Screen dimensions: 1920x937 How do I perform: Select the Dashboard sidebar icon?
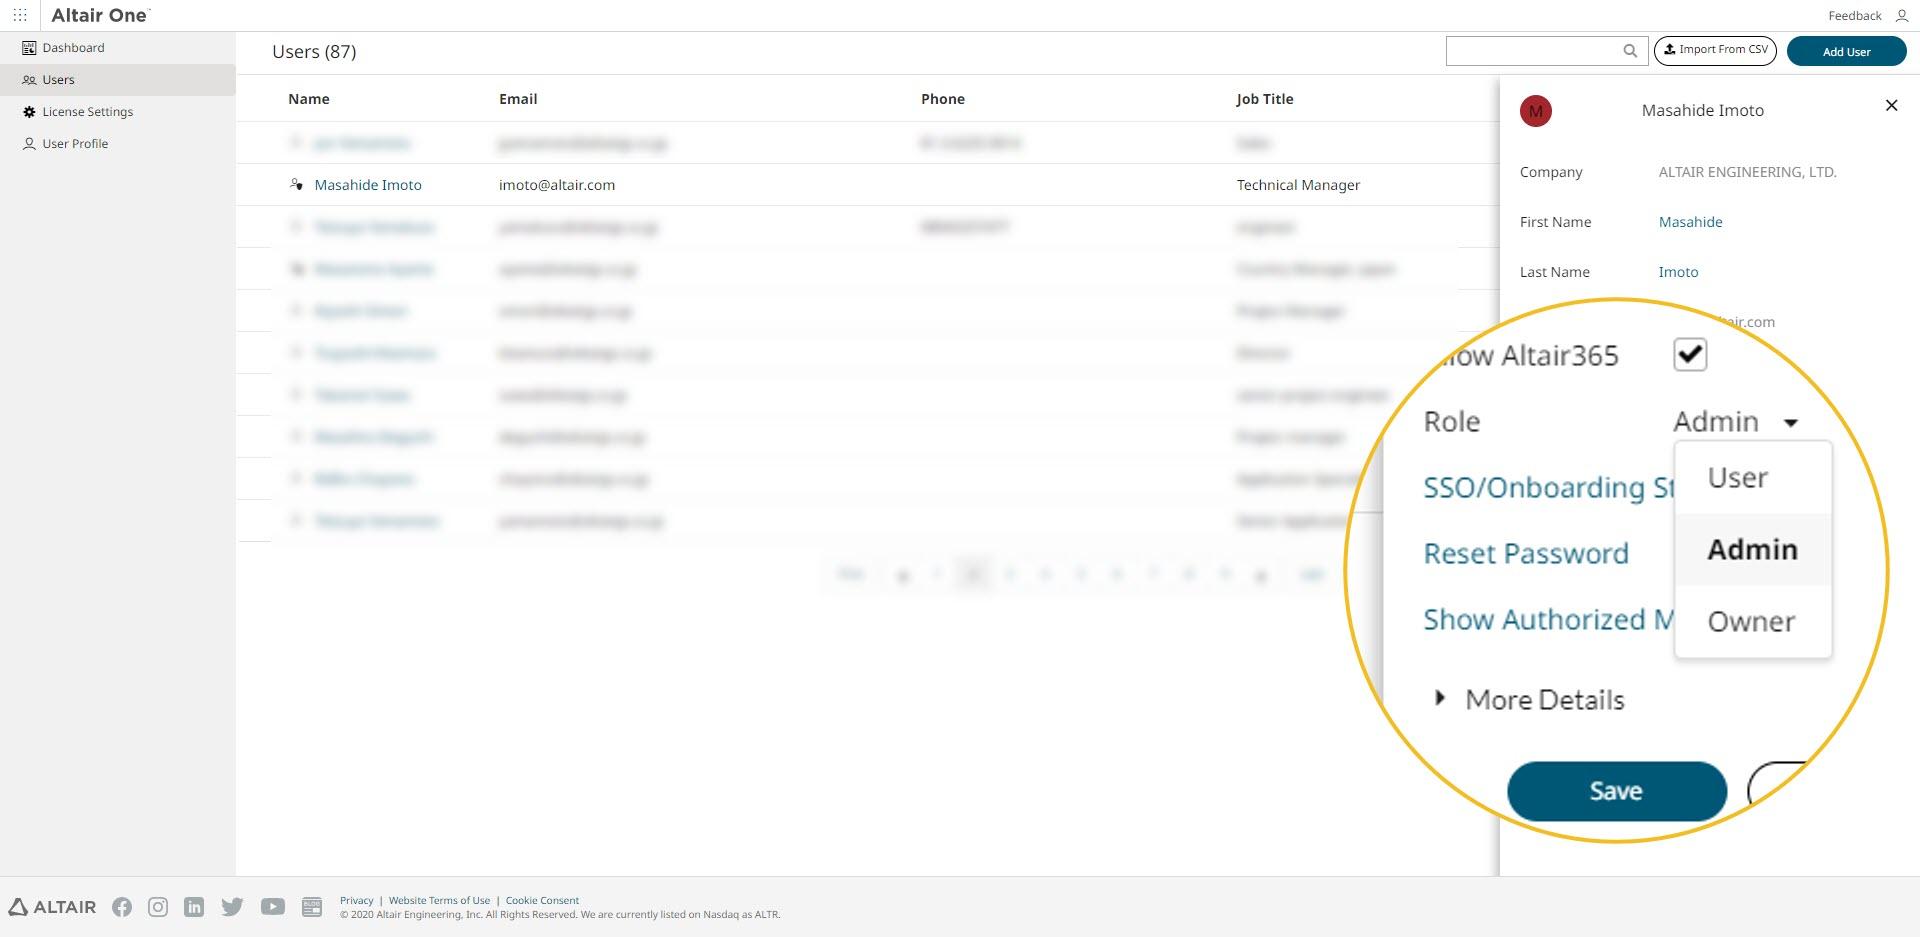(x=28, y=47)
